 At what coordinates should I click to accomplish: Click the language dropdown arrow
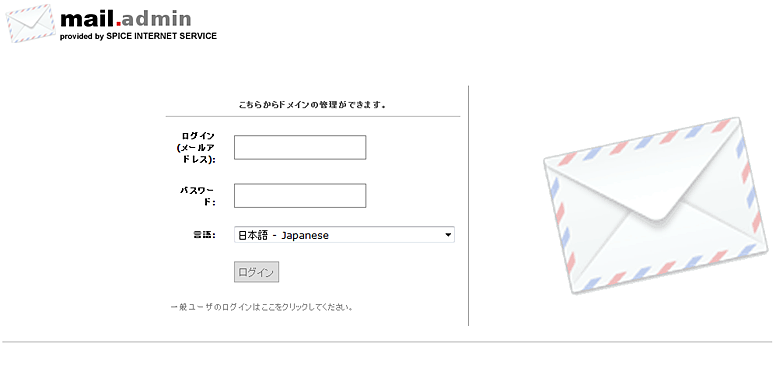[x=448, y=235]
